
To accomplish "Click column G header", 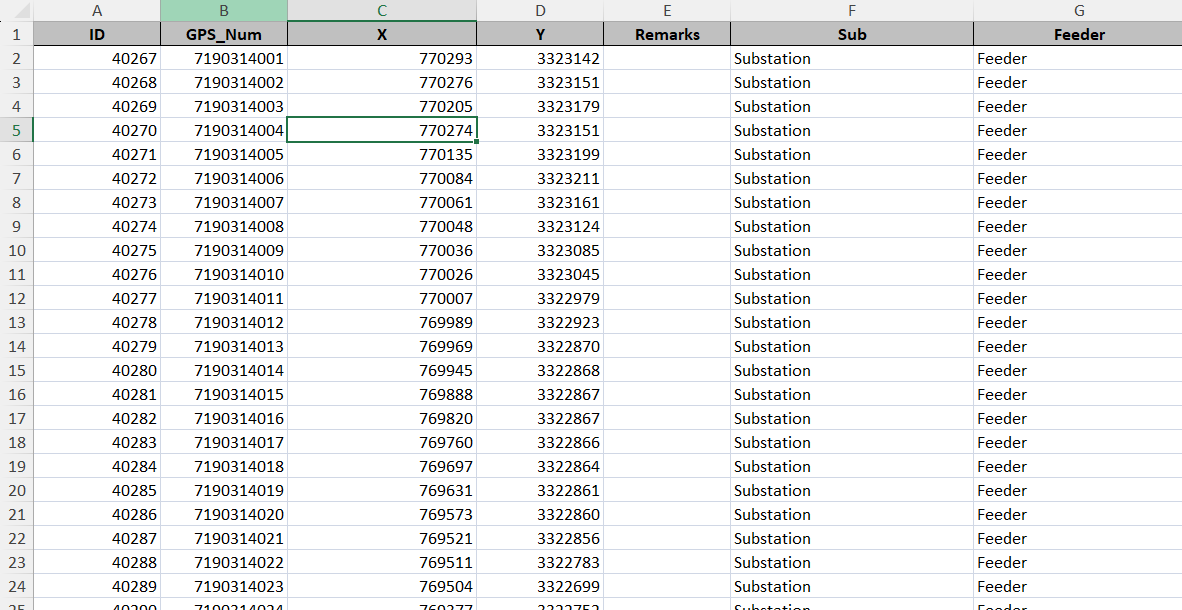I will tap(1079, 11).
